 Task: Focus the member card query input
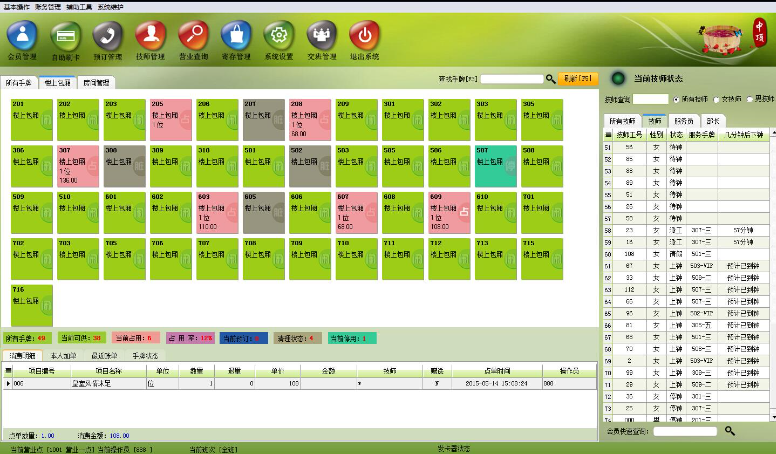[685, 431]
